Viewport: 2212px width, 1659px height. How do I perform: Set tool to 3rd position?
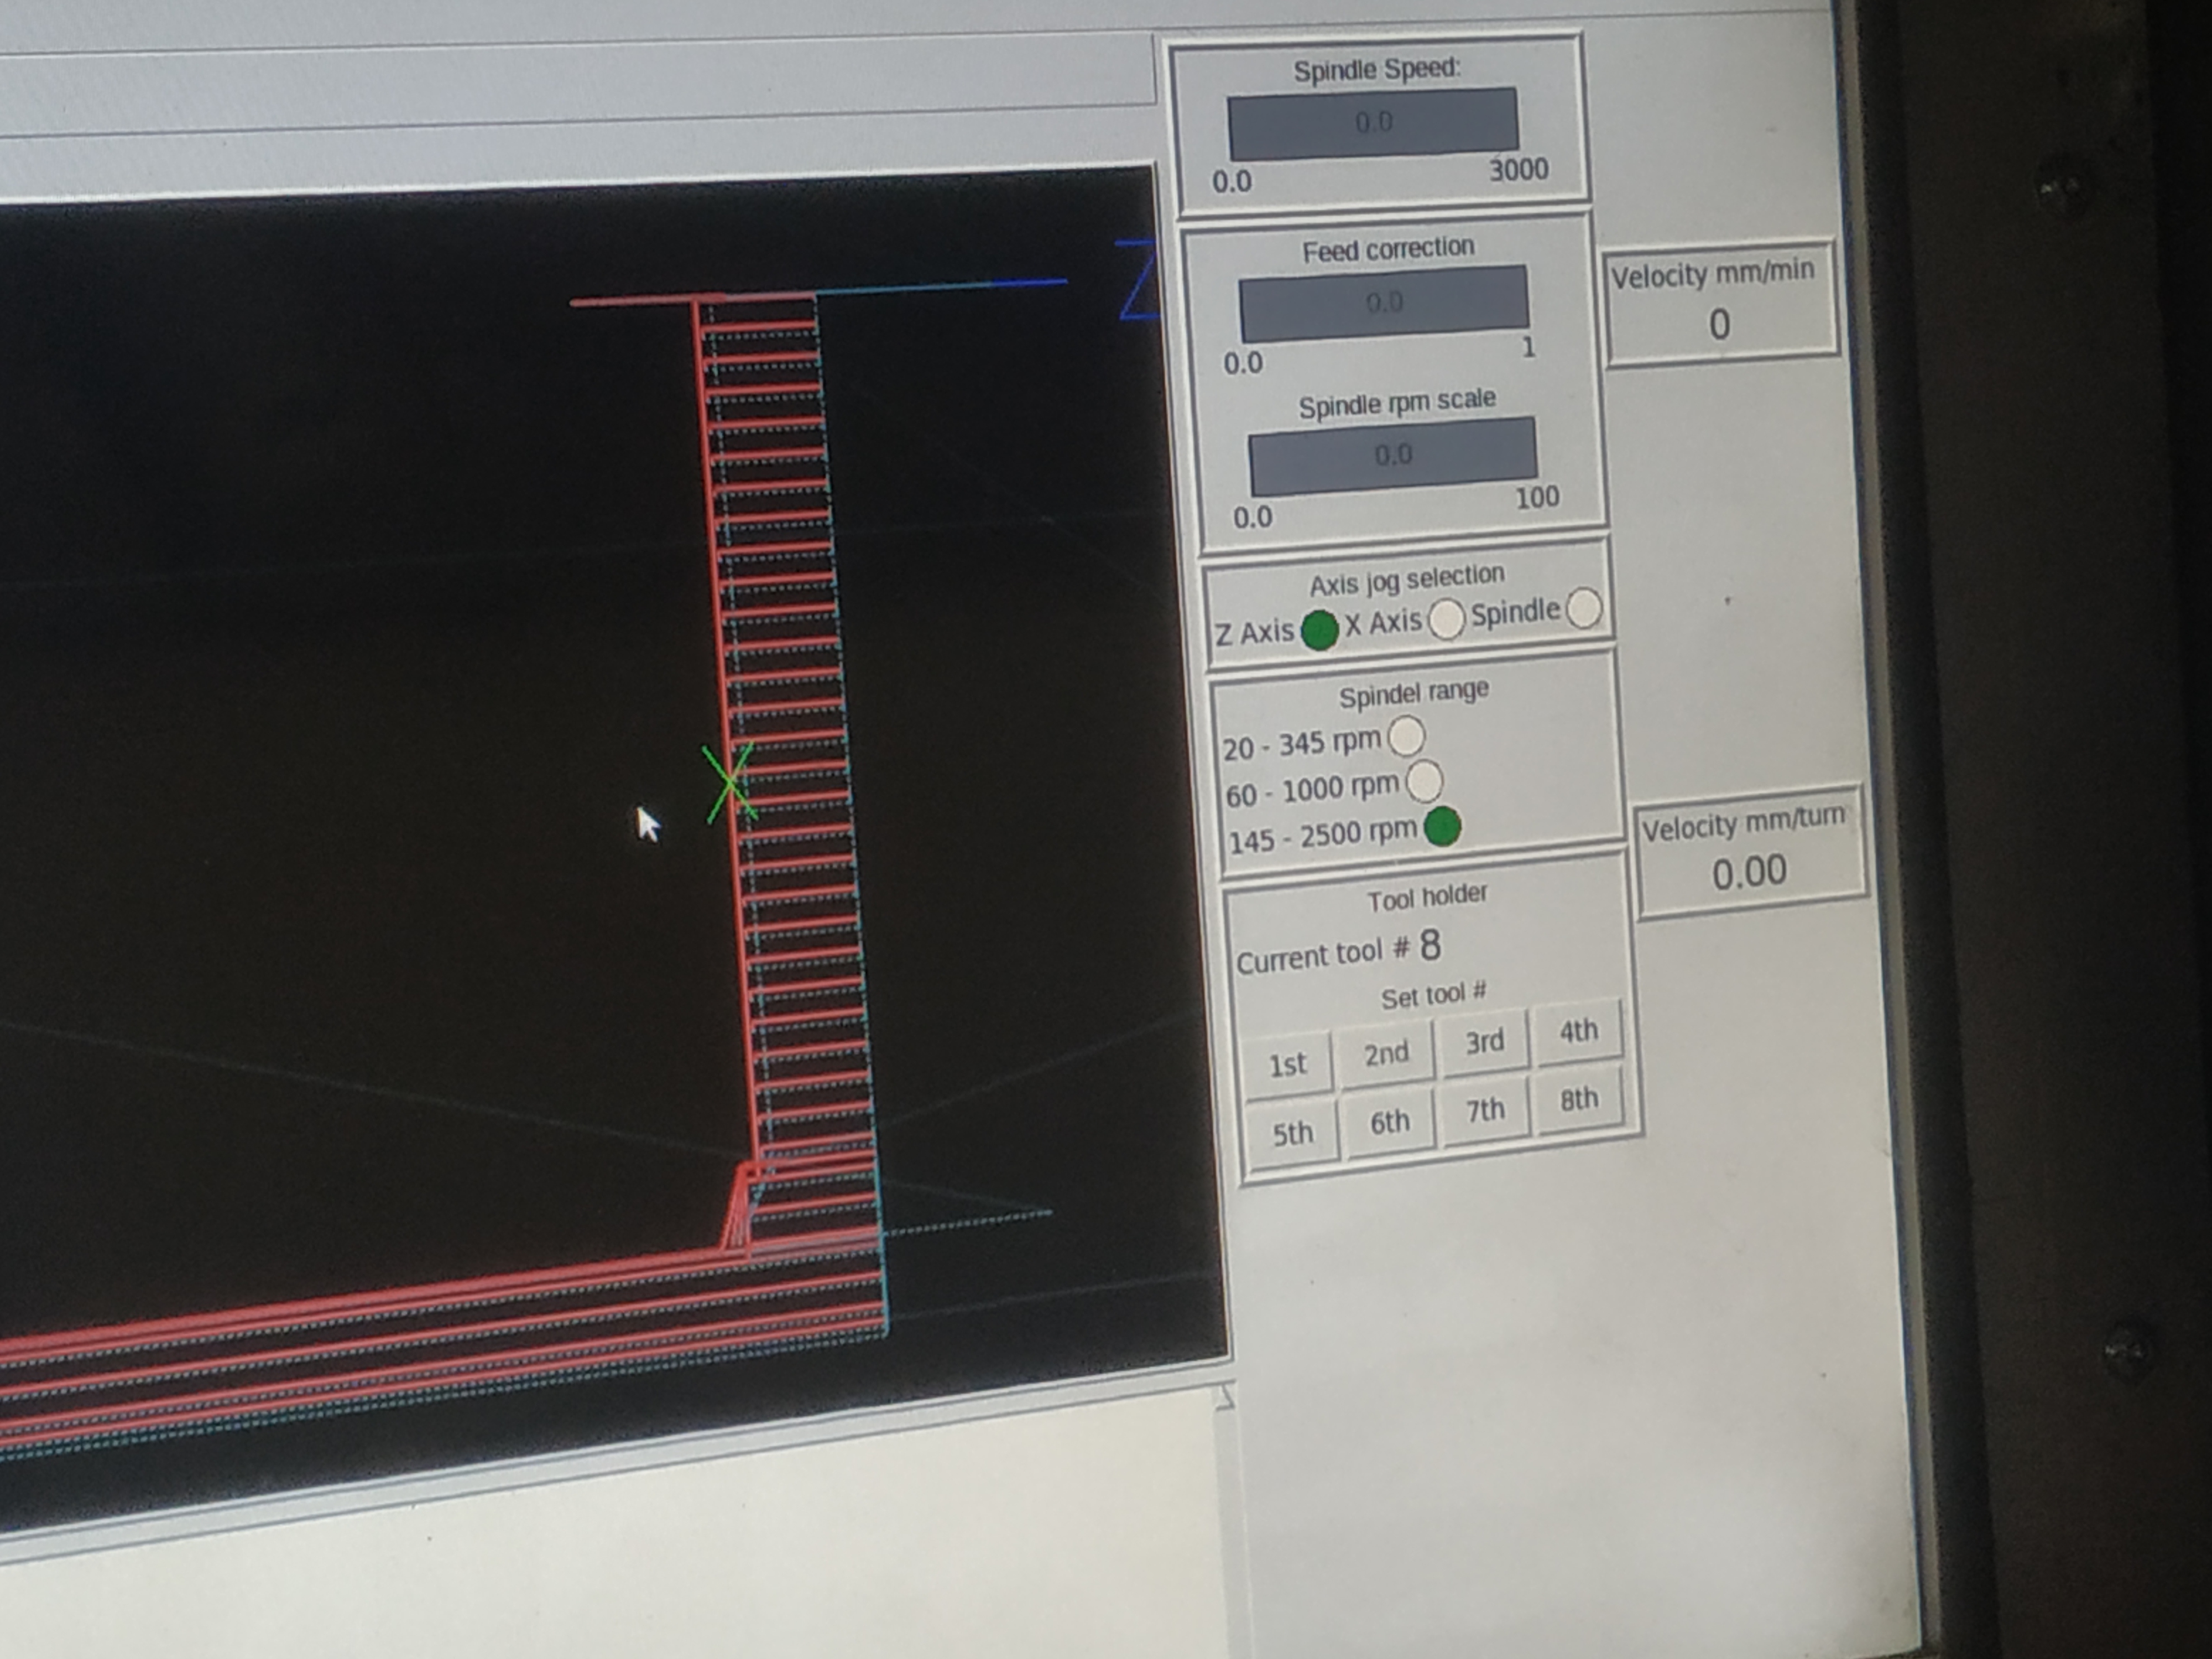click(1484, 1042)
